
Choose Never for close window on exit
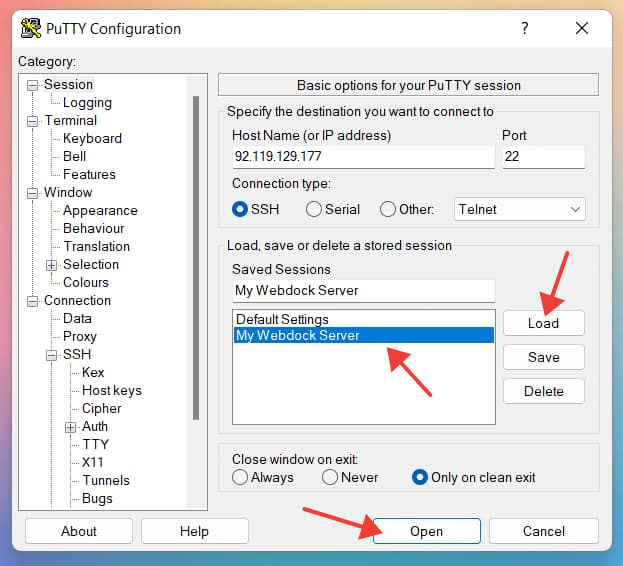point(331,477)
